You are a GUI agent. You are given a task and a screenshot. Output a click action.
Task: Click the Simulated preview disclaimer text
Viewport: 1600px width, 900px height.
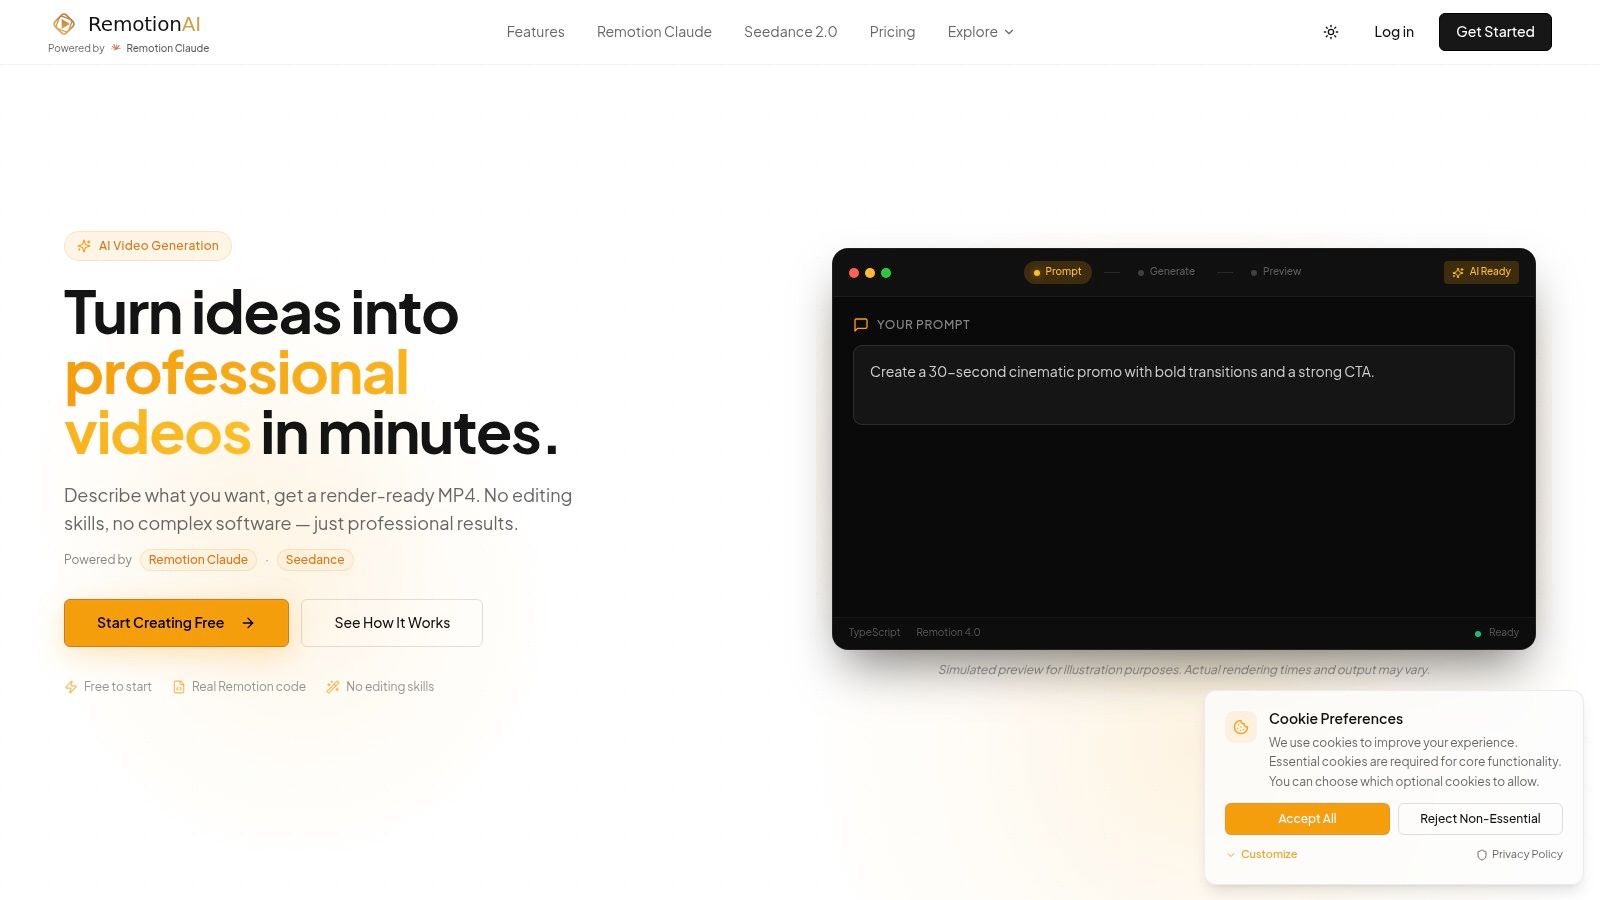(x=1184, y=670)
